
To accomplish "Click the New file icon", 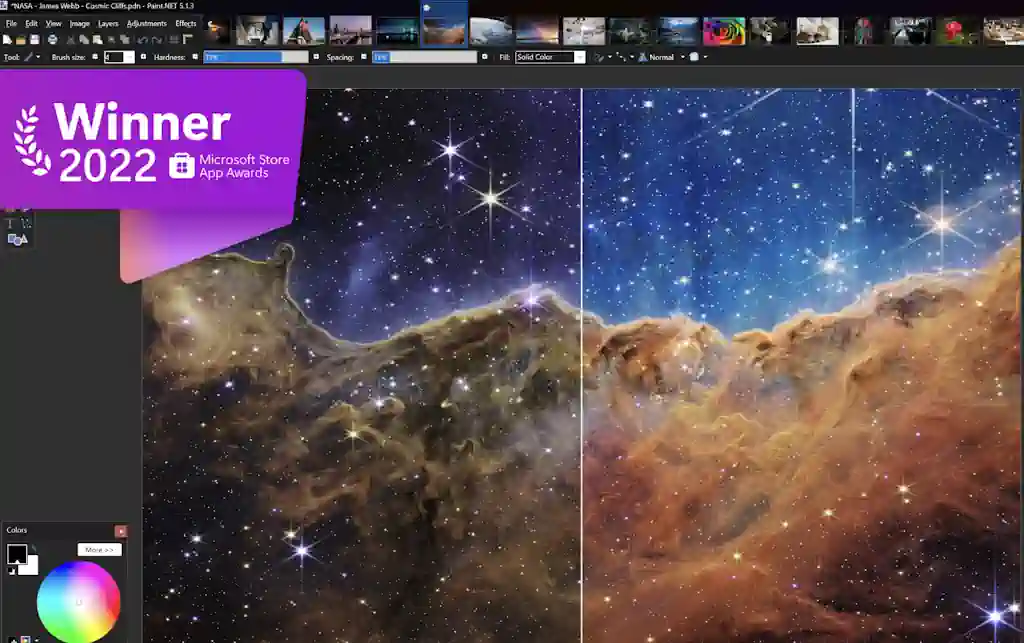I will pyautogui.click(x=7, y=39).
